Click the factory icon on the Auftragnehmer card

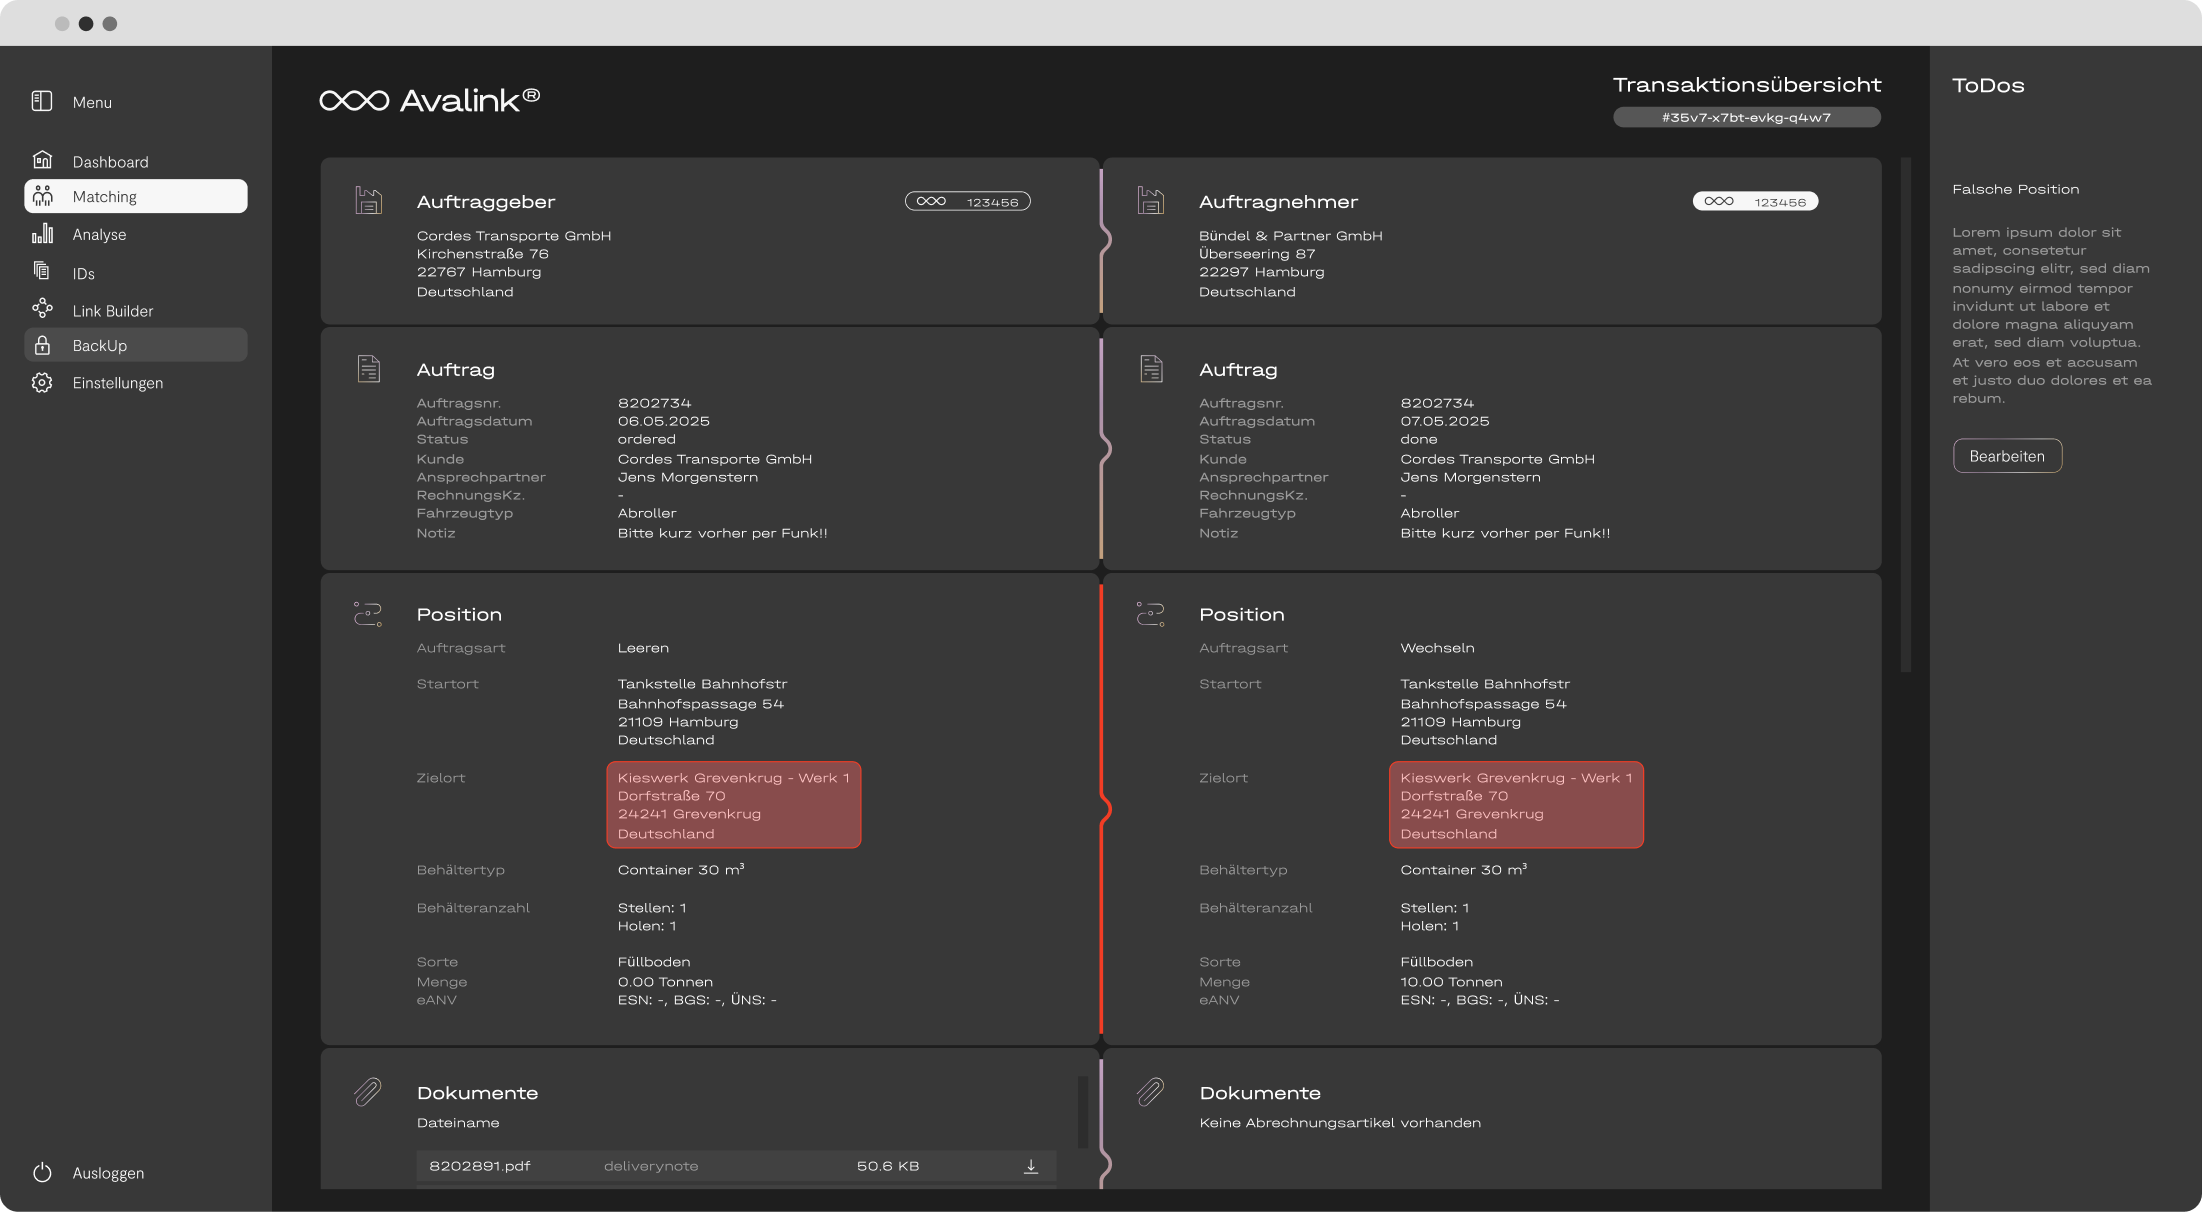pos(1151,199)
